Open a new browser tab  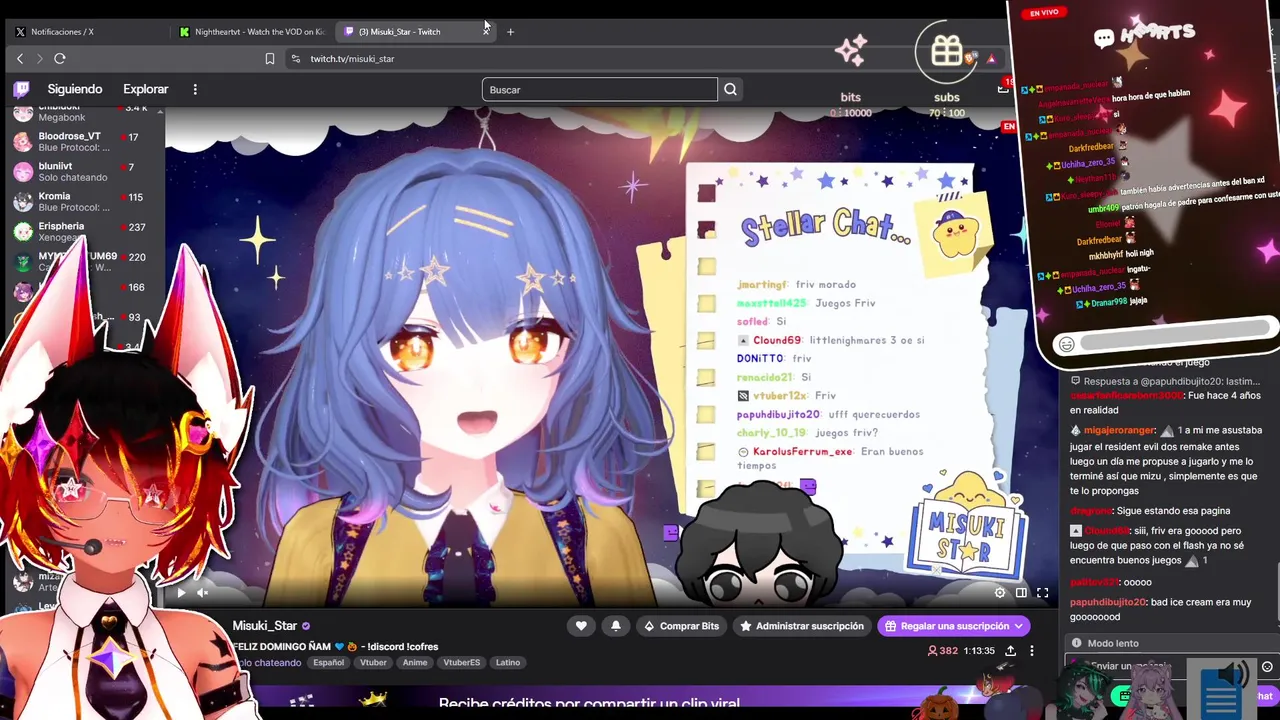[x=510, y=32]
